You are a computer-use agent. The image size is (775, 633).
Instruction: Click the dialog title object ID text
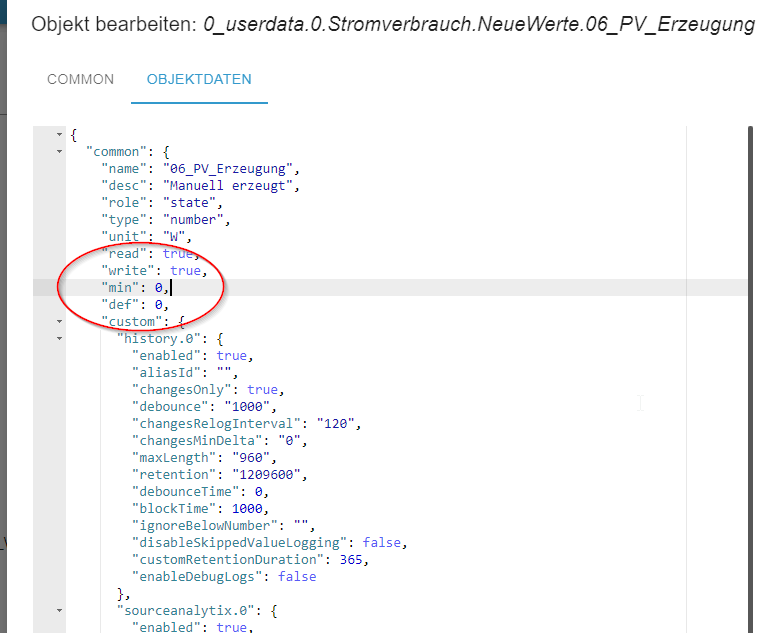click(x=479, y=25)
